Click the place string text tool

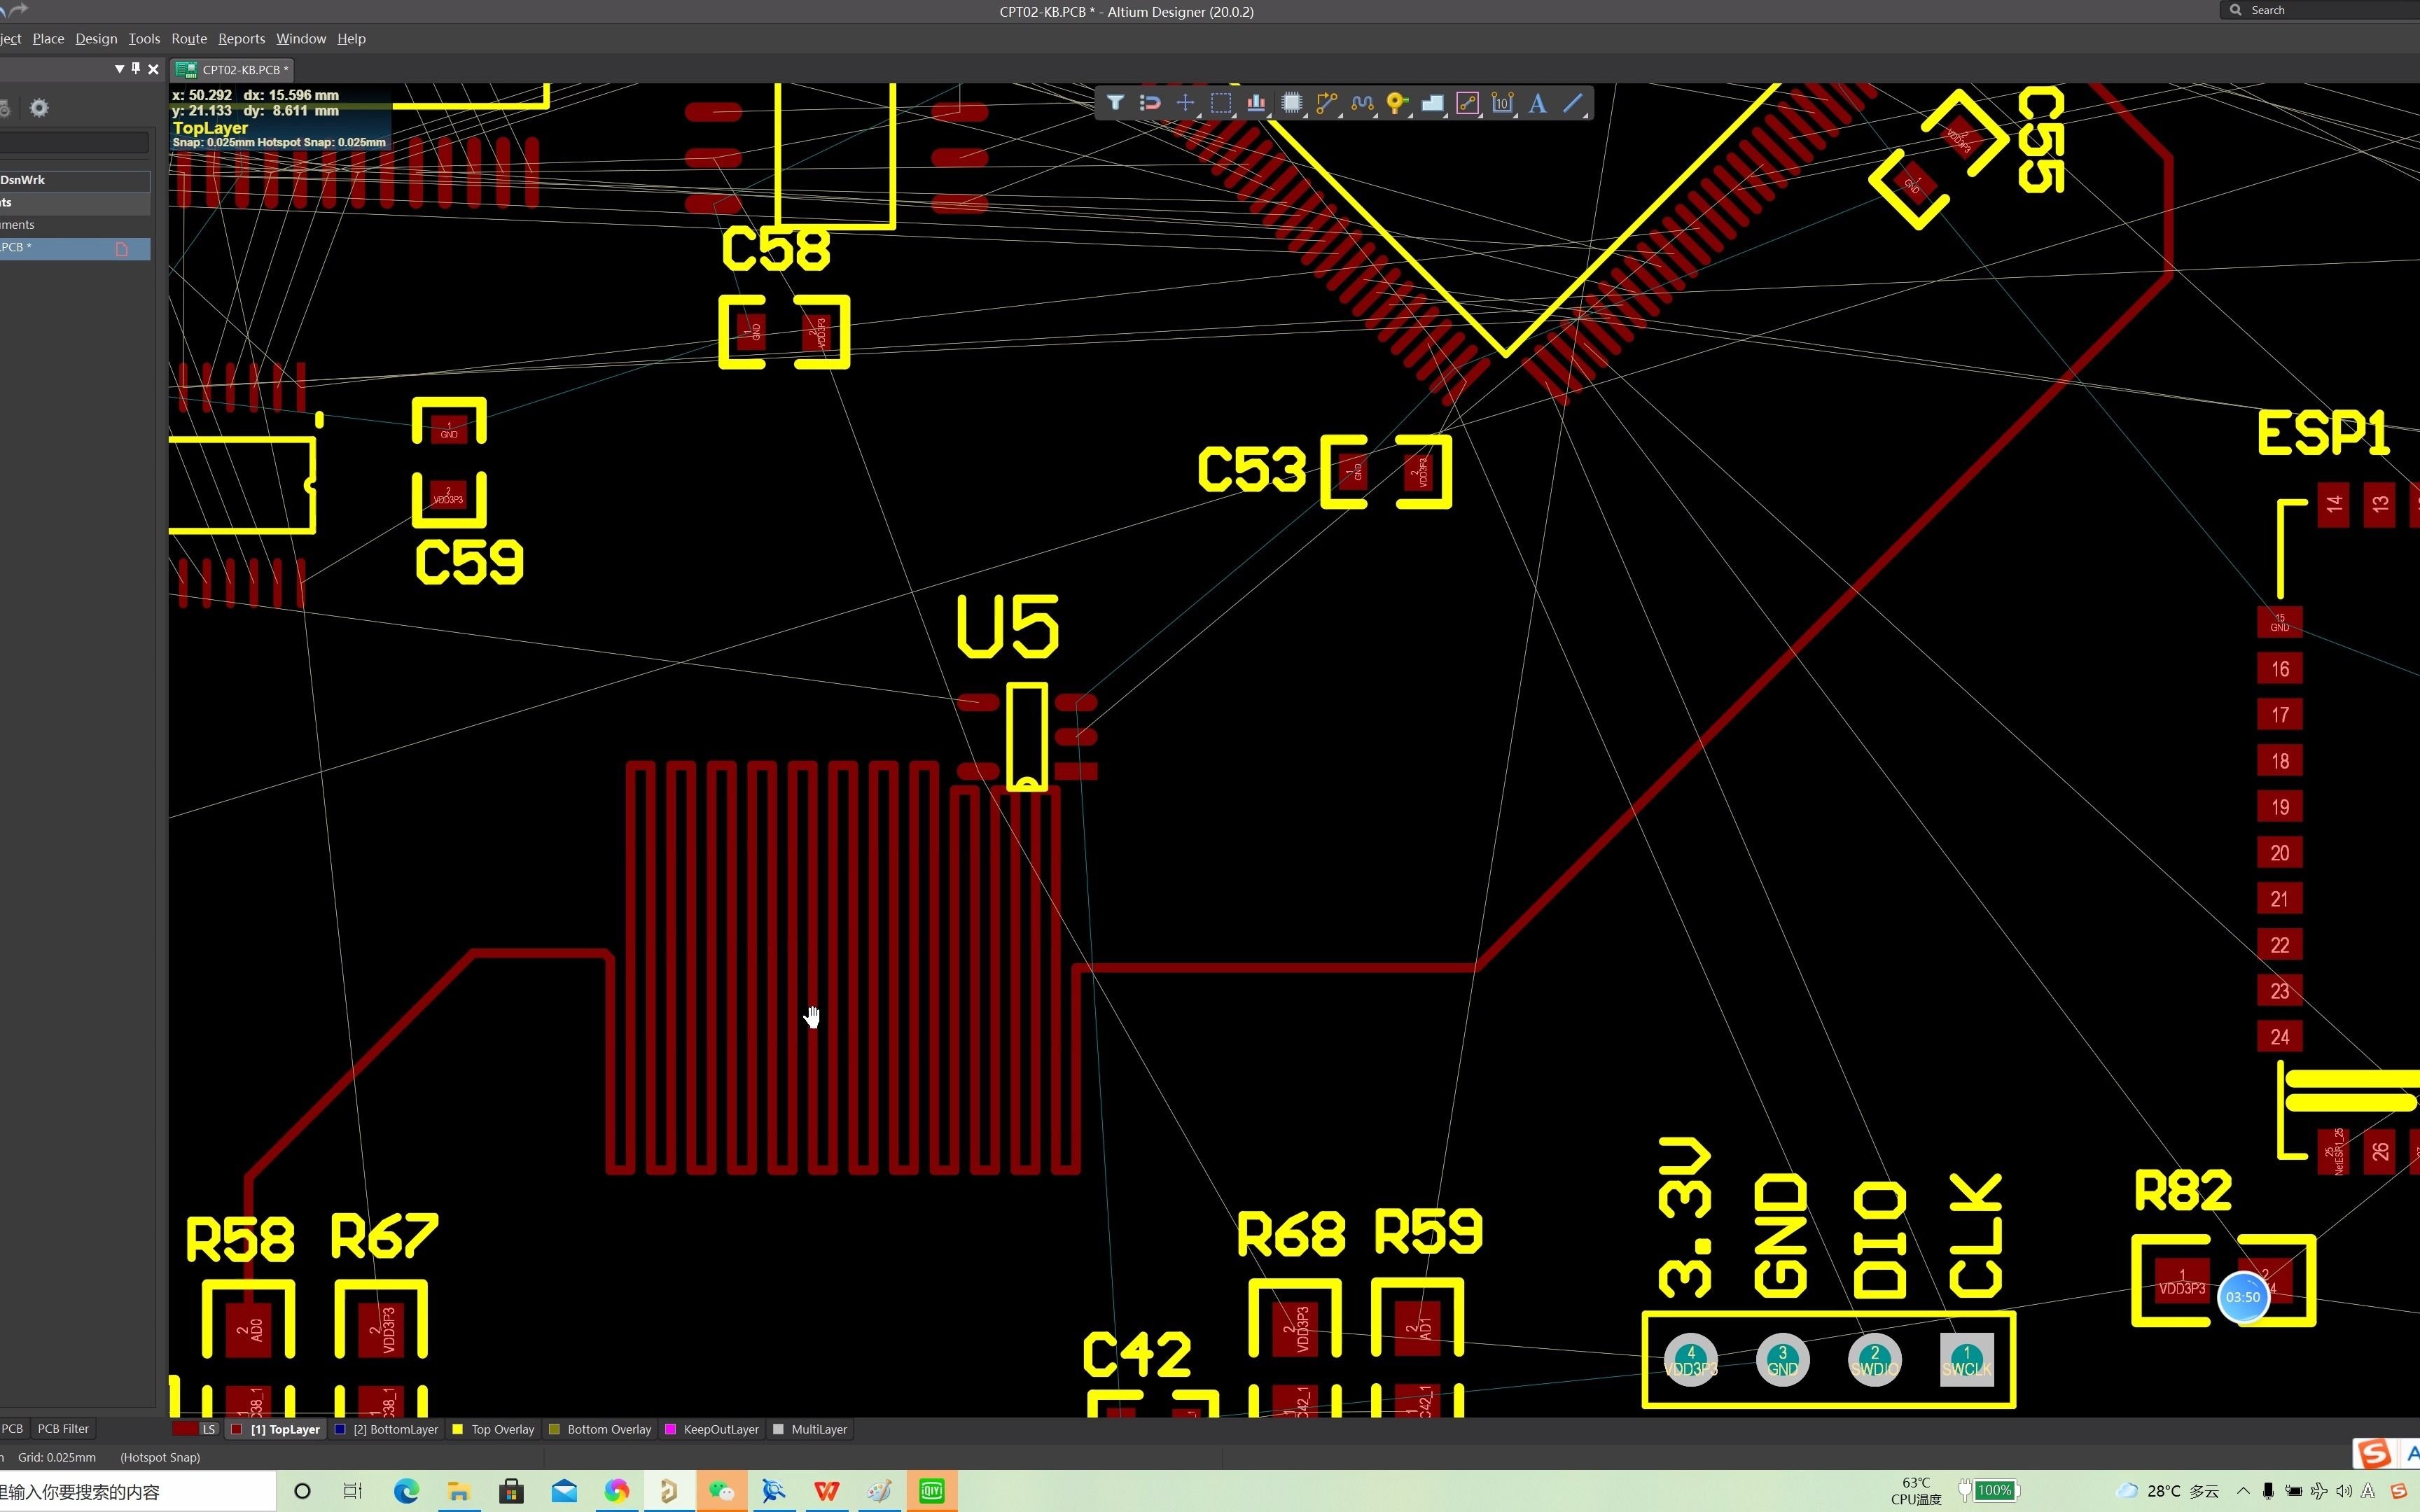pyautogui.click(x=1538, y=102)
